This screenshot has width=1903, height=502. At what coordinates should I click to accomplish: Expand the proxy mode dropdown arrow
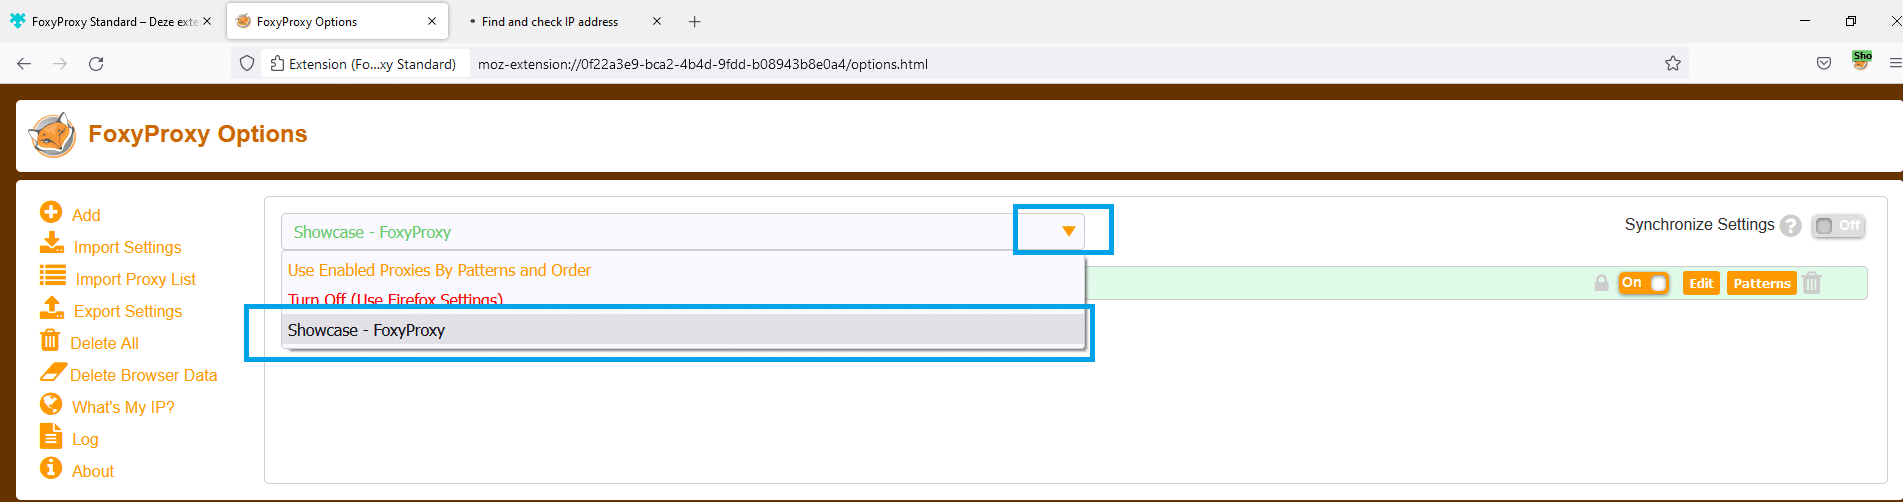[x=1068, y=231]
